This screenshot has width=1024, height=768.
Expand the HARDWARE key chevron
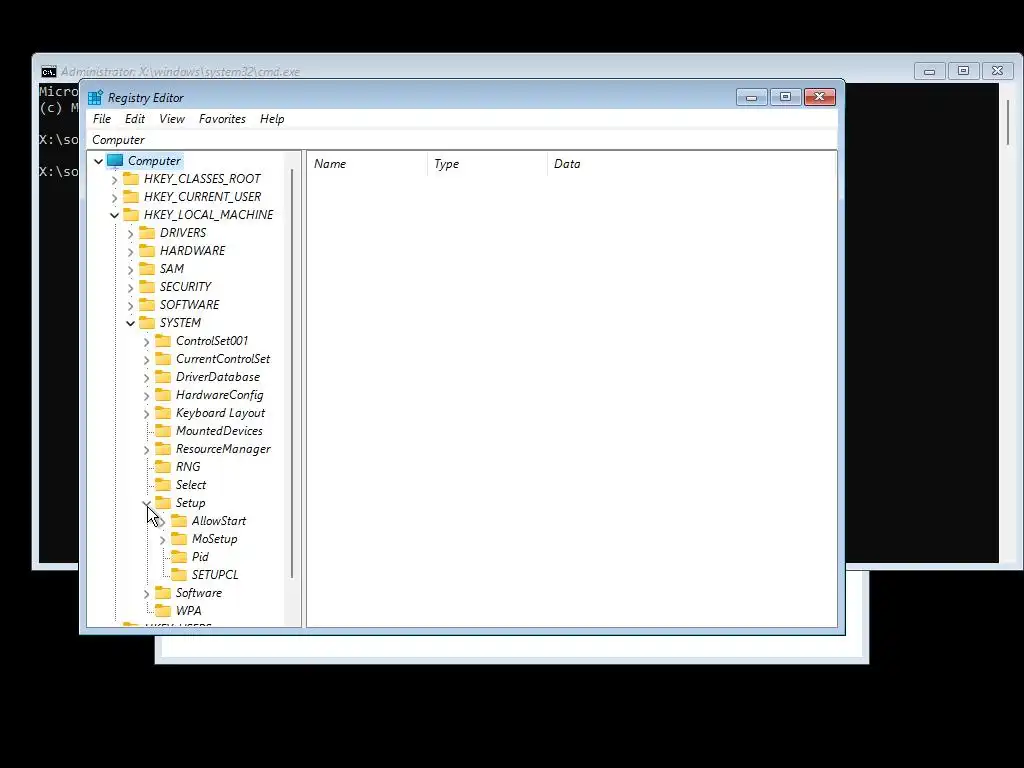(130, 251)
